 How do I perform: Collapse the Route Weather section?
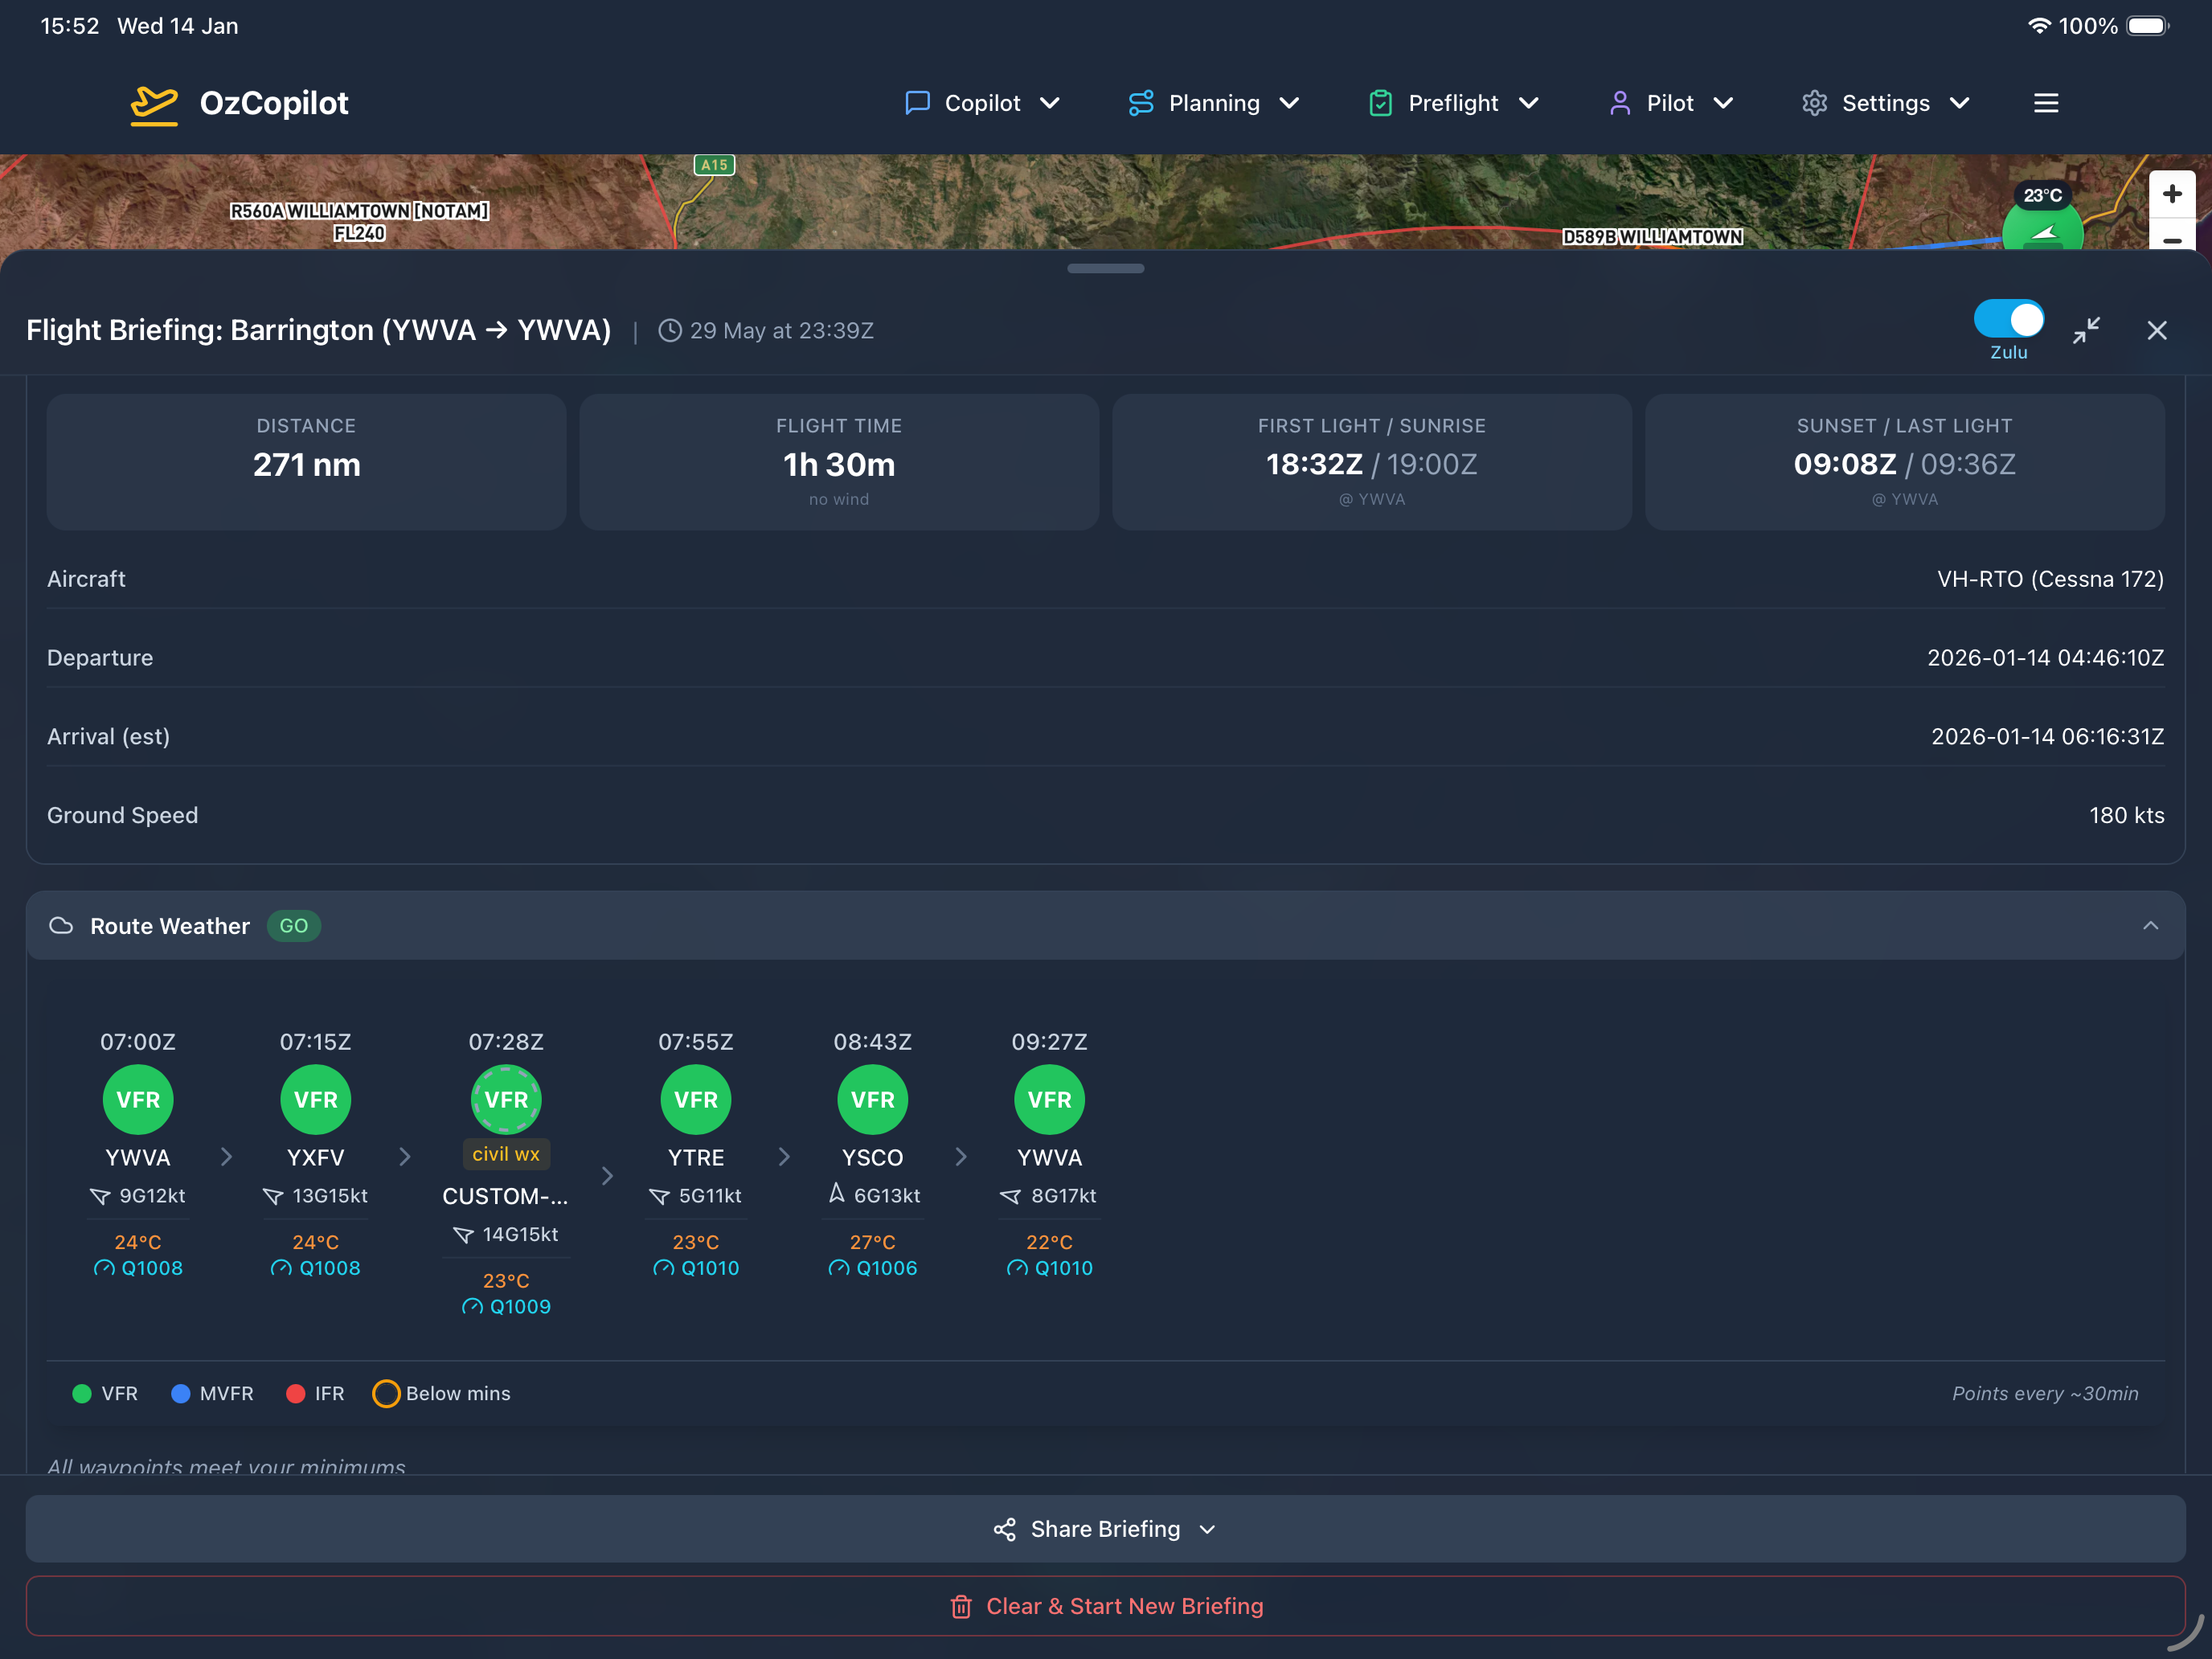pos(2150,926)
